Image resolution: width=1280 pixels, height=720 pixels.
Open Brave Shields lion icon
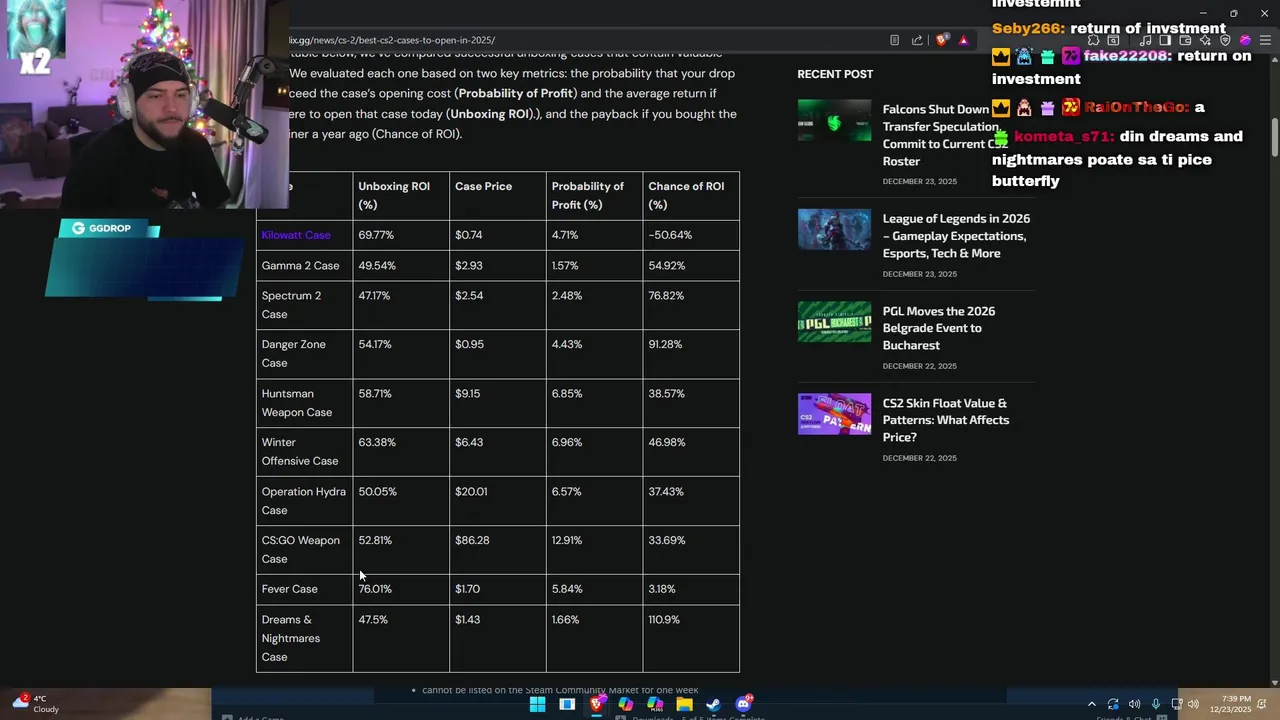click(x=941, y=40)
